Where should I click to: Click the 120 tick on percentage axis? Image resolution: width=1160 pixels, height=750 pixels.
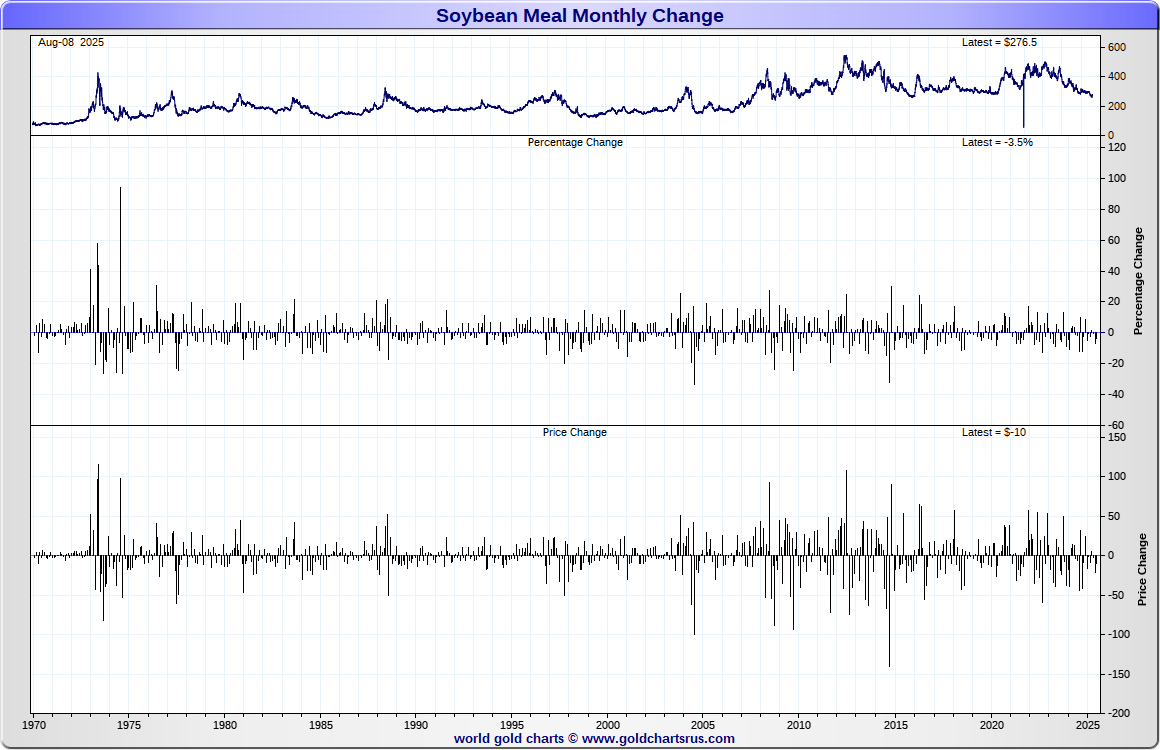[x=1116, y=147]
